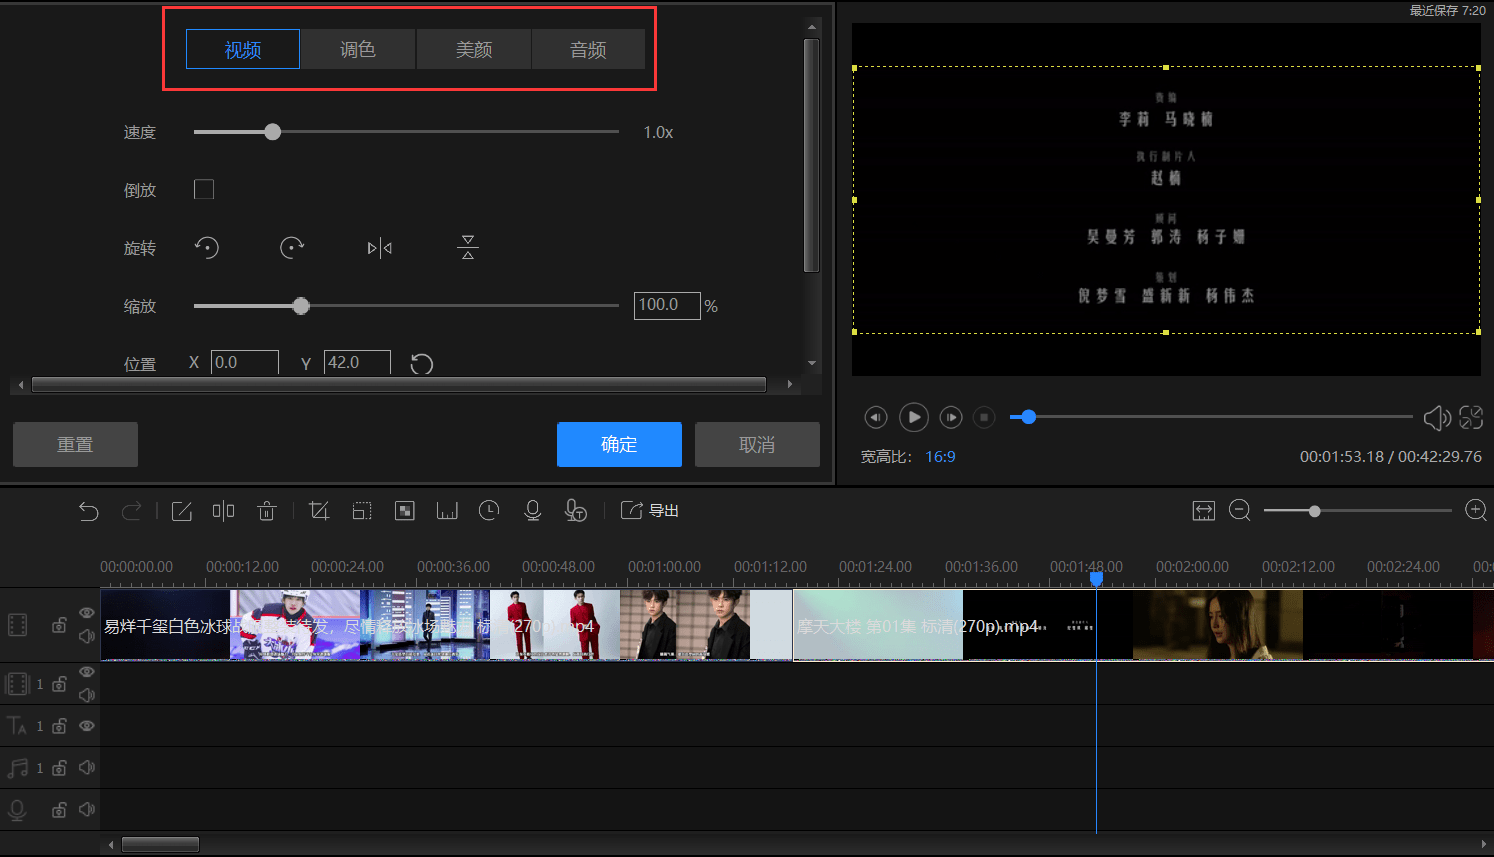1494x857 pixels.
Task: Rotate the clip counterclockwise
Action: pyautogui.click(x=207, y=248)
